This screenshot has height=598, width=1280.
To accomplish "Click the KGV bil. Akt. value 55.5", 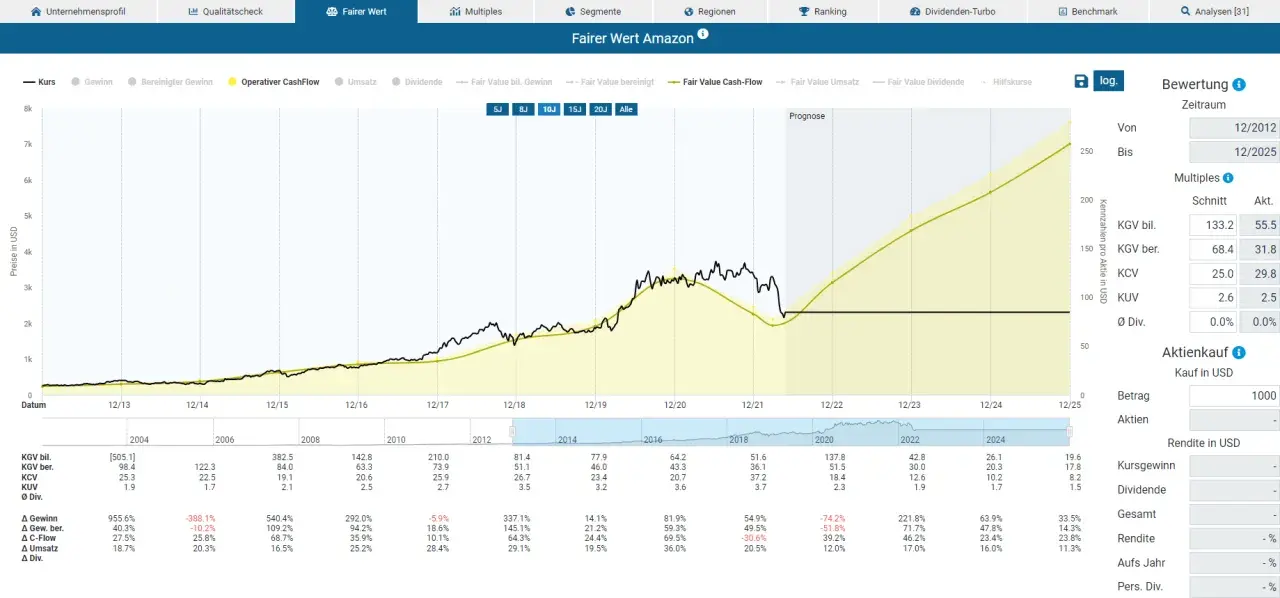I will pyautogui.click(x=1260, y=225).
